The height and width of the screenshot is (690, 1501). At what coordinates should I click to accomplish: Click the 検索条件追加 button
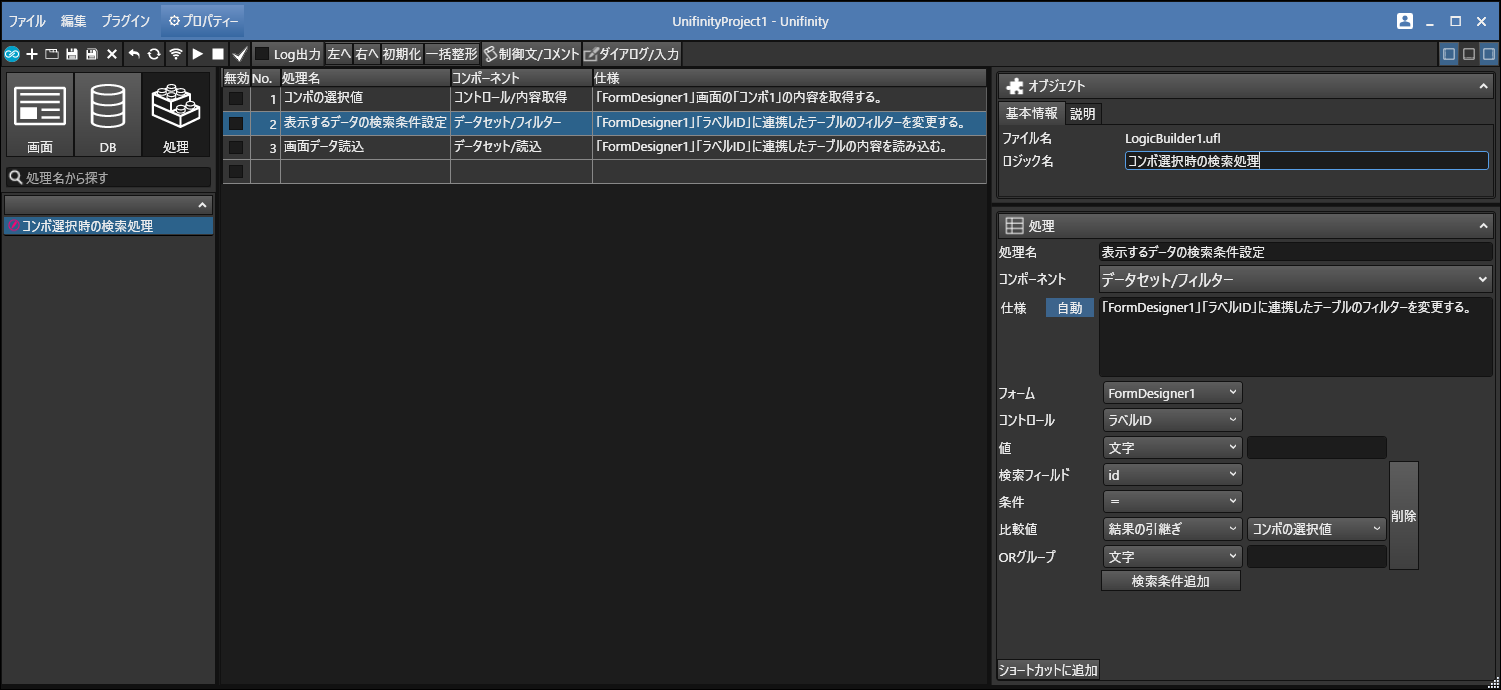pyautogui.click(x=1170, y=581)
